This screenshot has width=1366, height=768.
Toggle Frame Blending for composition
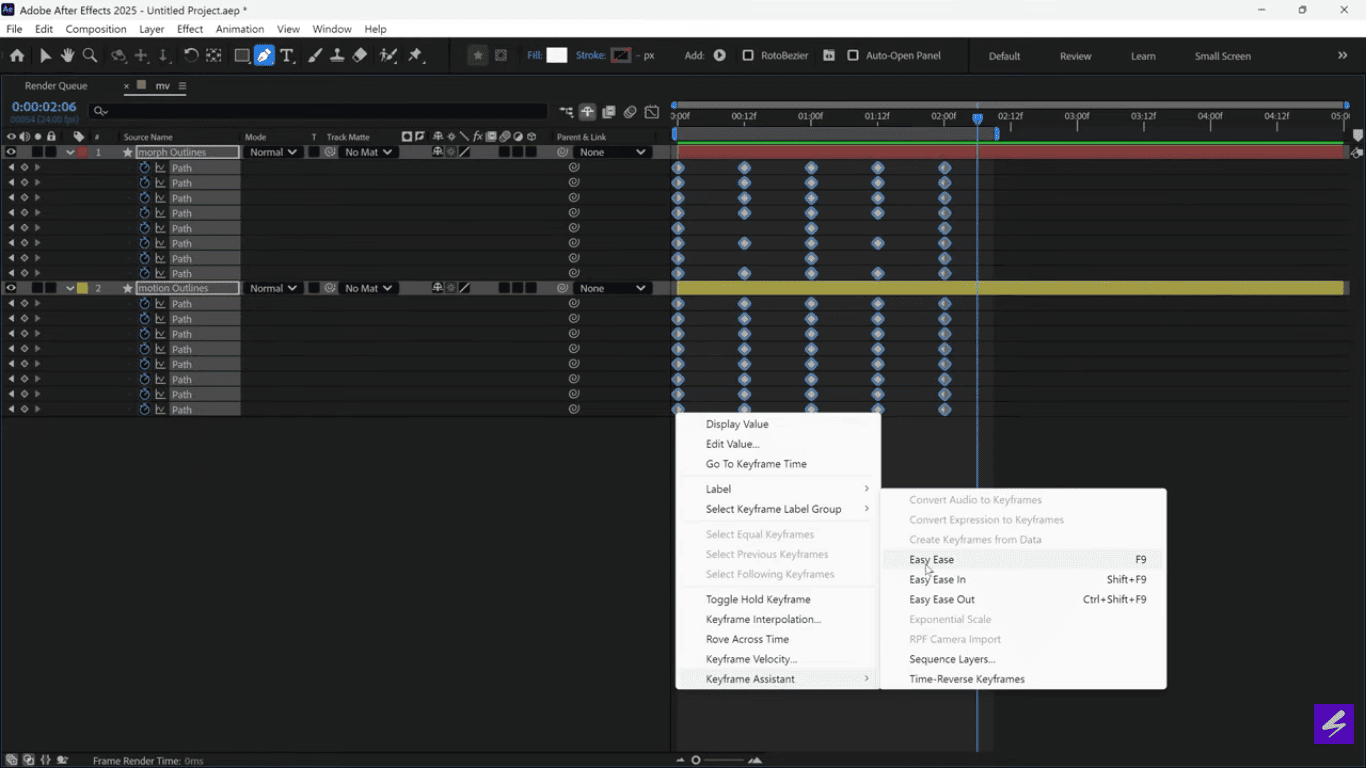point(609,112)
